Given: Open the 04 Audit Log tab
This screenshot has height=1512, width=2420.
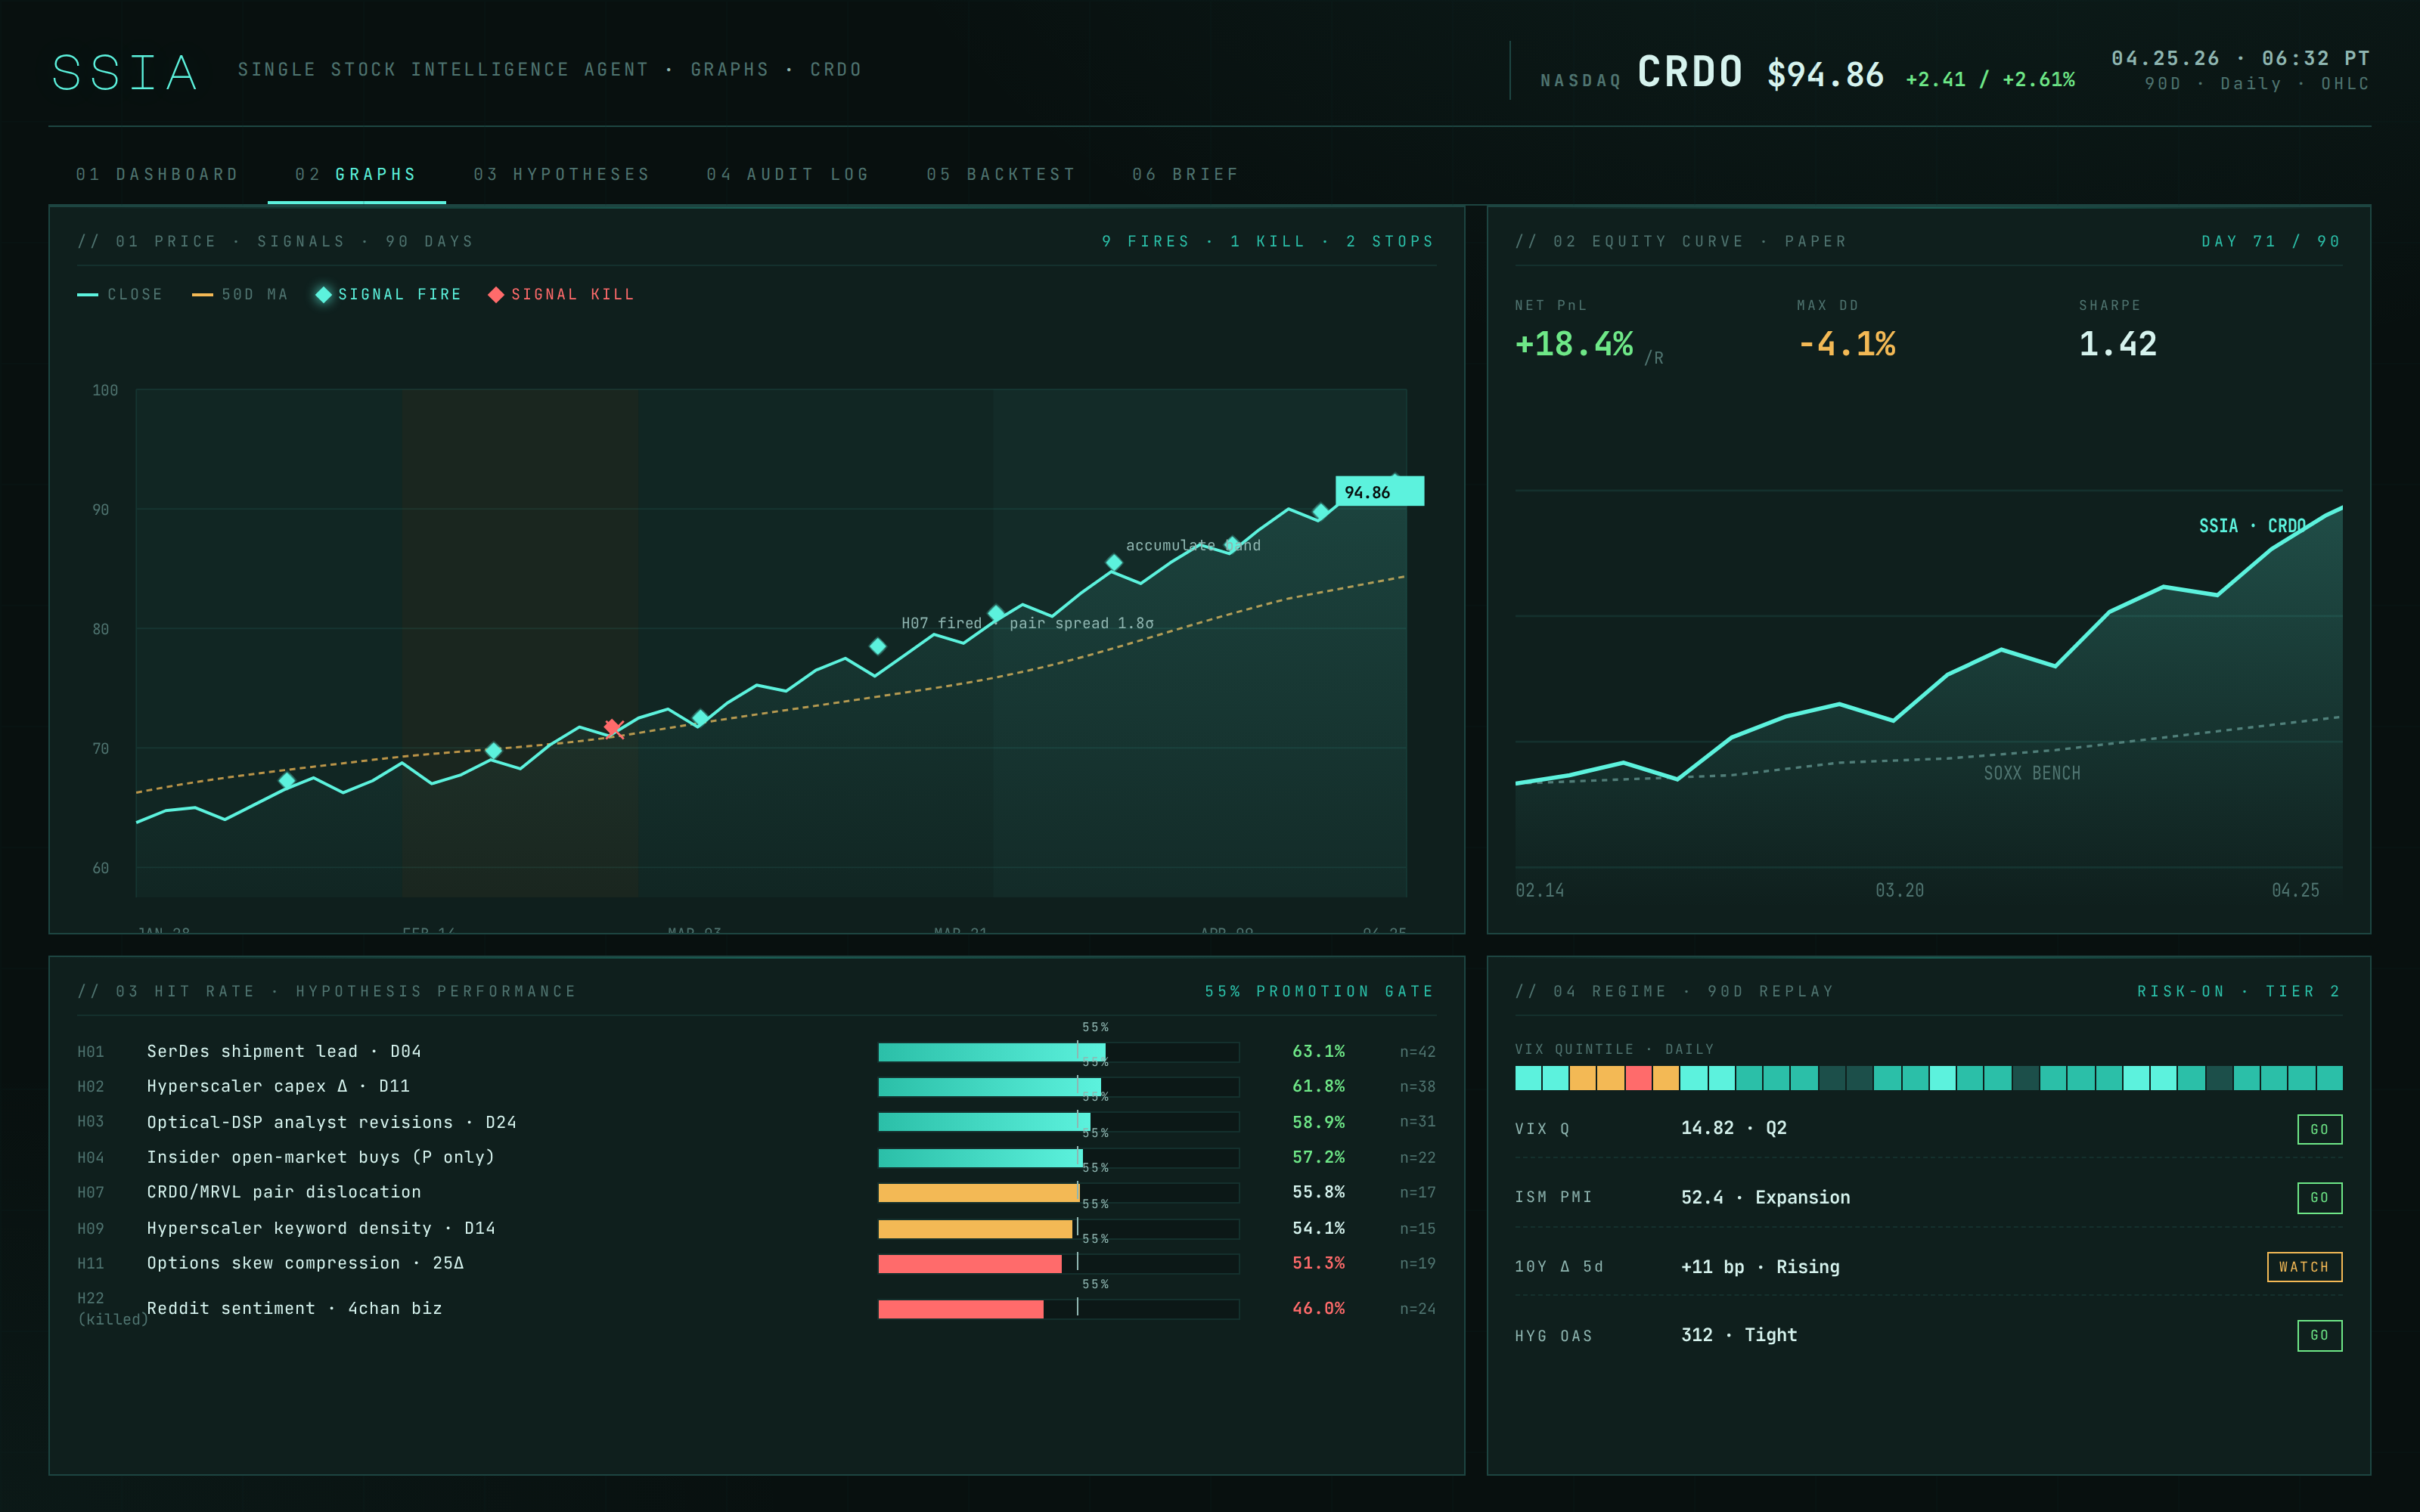Looking at the screenshot, I should click(x=787, y=174).
